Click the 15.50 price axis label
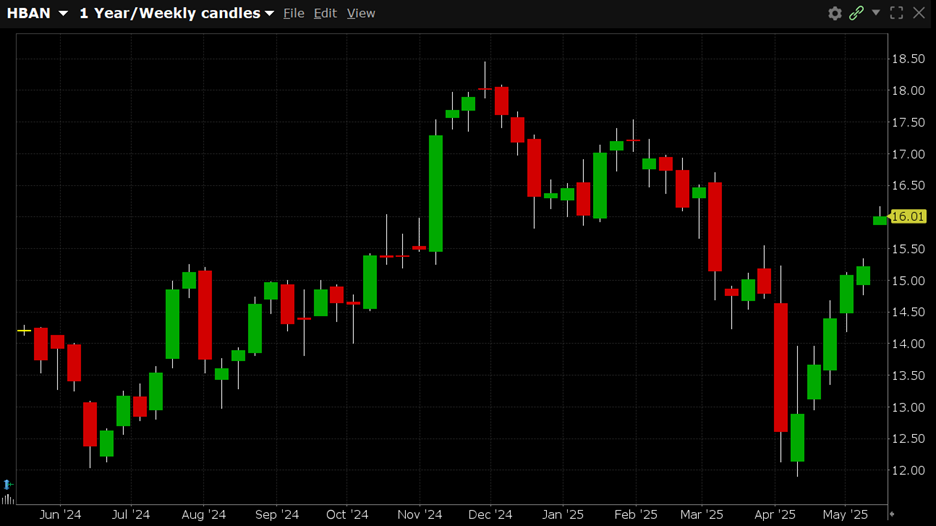This screenshot has height=526, width=936. click(908, 248)
